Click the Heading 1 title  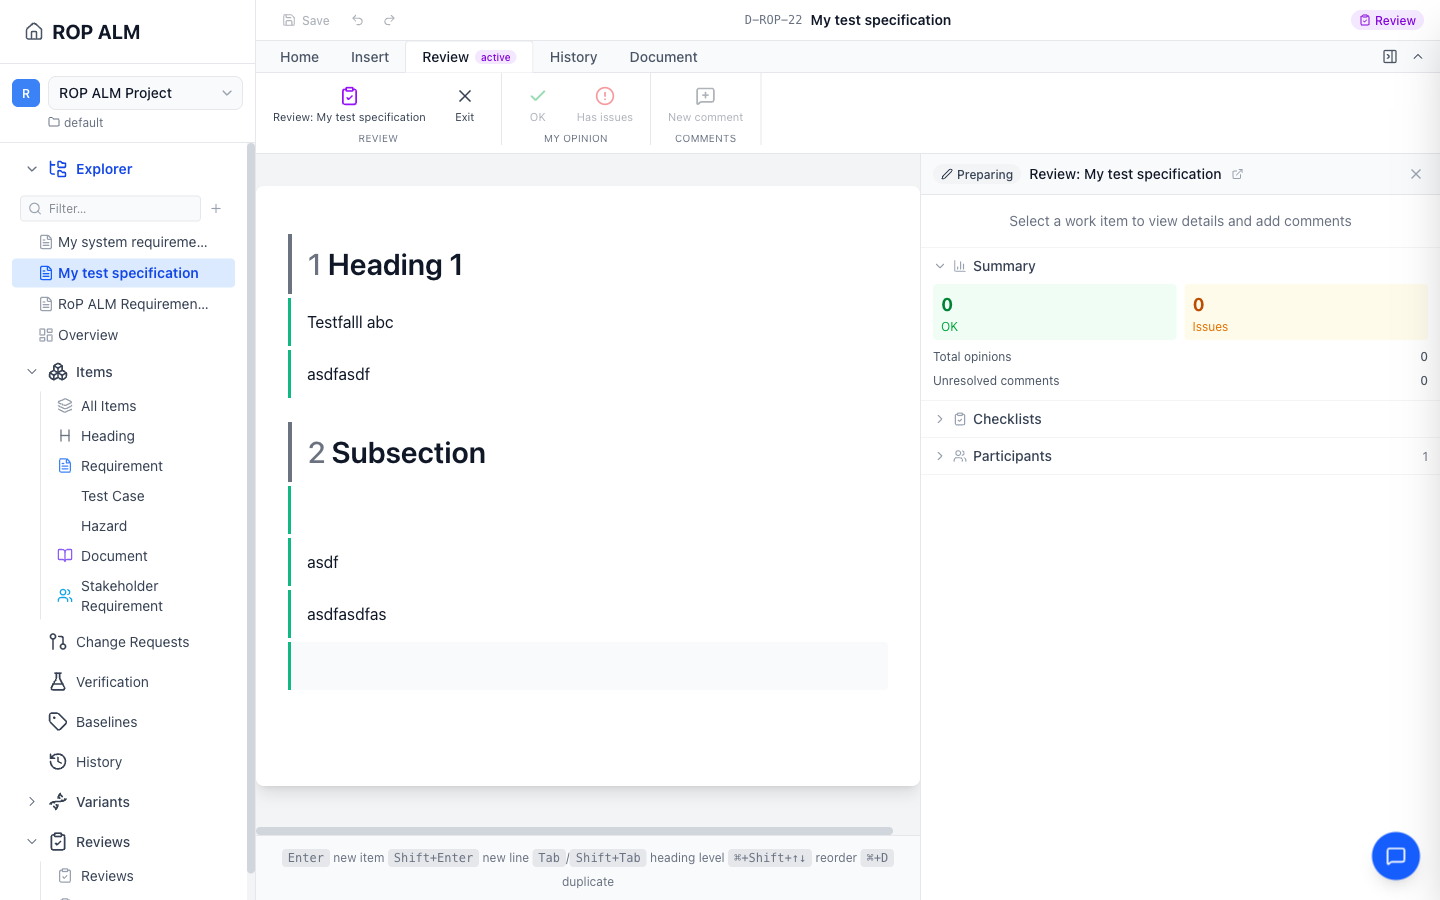395,265
